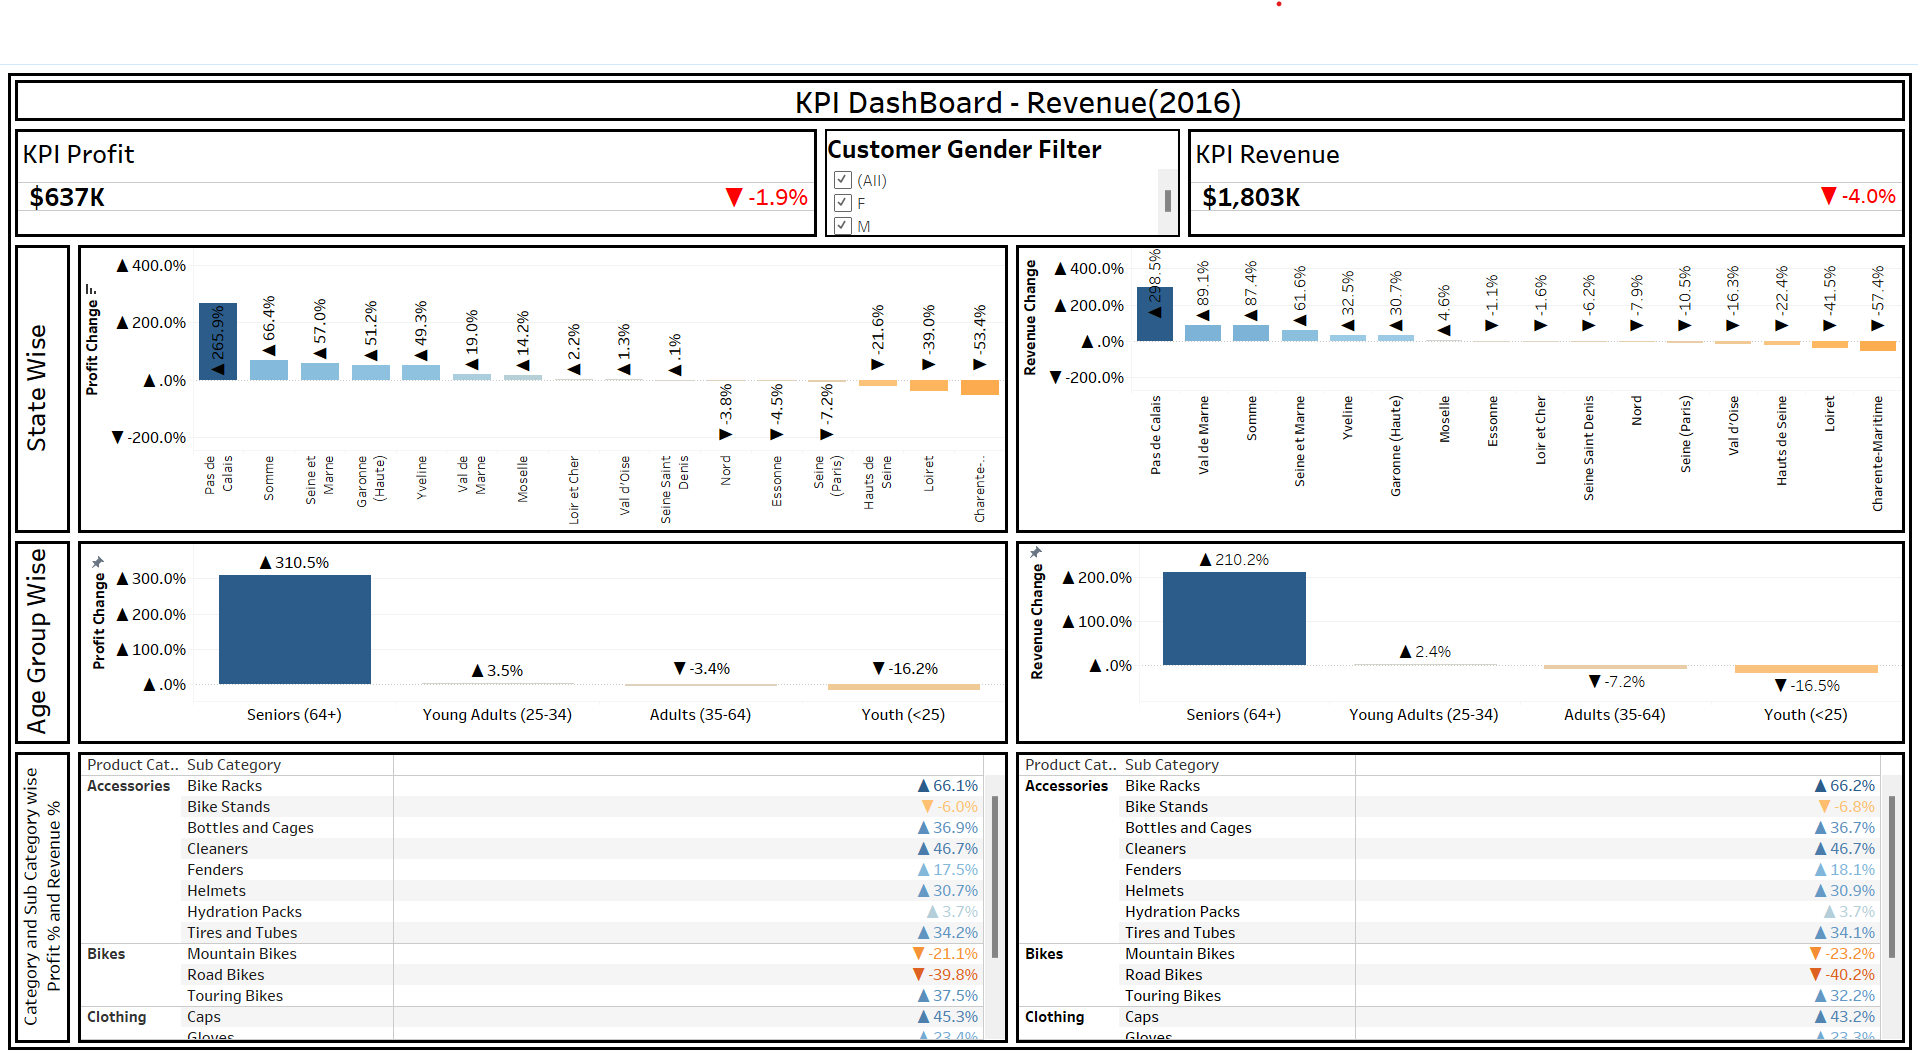Click the Cleaners row in the profit table
The width and height of the screenshot is (1918, 1056).
[x=532, y=849]
